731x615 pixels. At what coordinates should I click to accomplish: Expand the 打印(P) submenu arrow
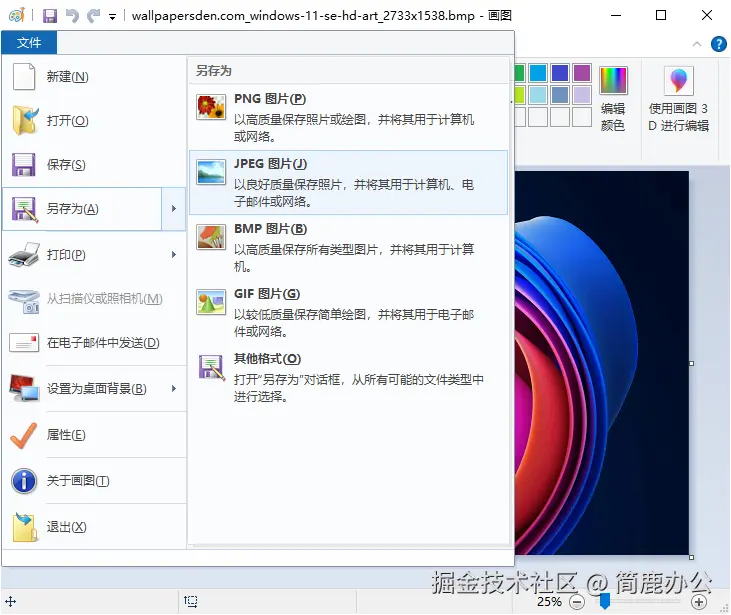[173, 255]
